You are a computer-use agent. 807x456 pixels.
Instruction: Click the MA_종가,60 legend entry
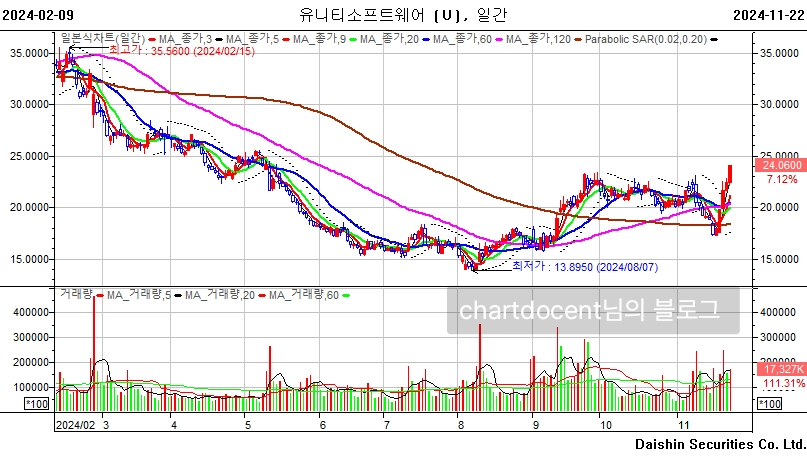[462, 39]
